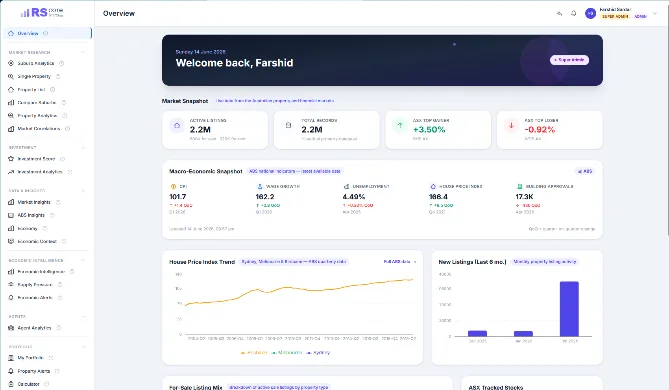Image resolution: width=669 pixels, height=390 pixels.
Task: Select the Property List house icon
Action: coord(11,90)
